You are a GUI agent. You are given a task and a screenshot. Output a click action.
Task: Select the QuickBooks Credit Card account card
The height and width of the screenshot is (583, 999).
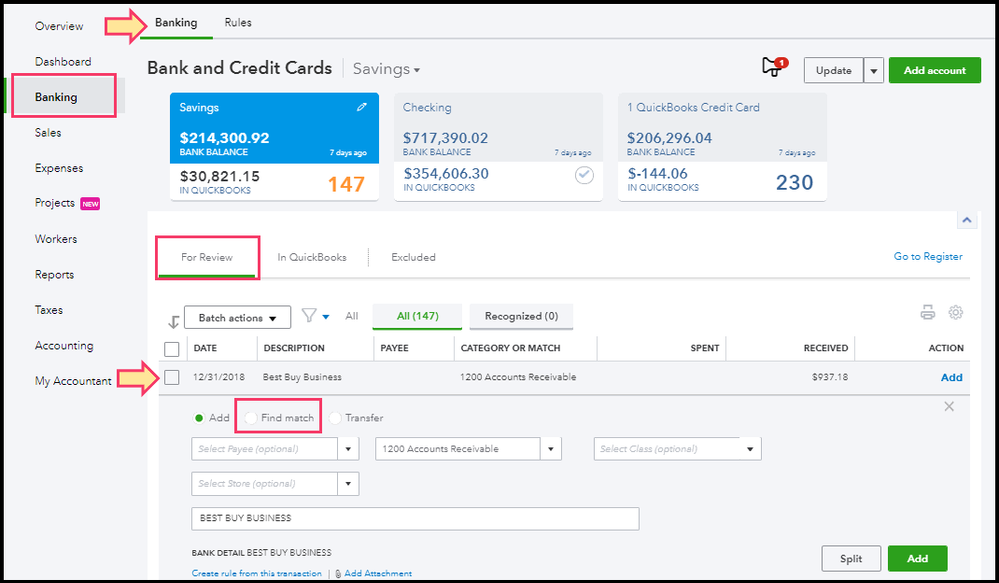(722, 147)
